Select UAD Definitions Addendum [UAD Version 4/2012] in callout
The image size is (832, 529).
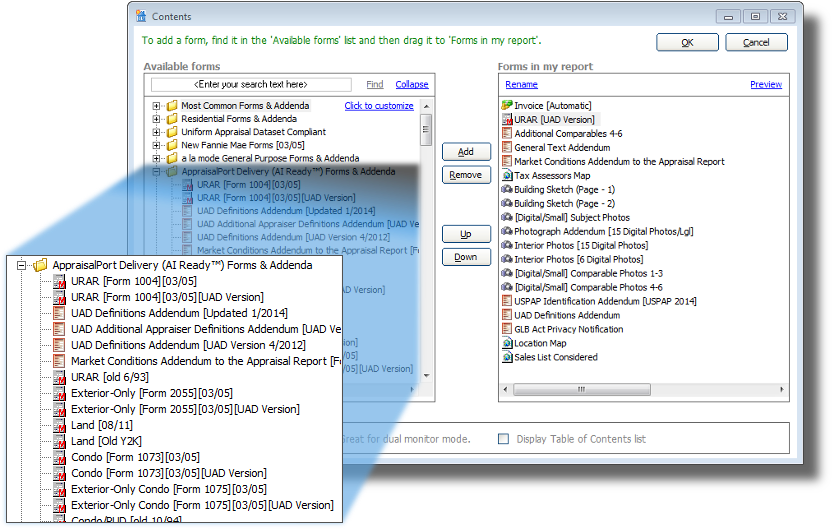188,345
